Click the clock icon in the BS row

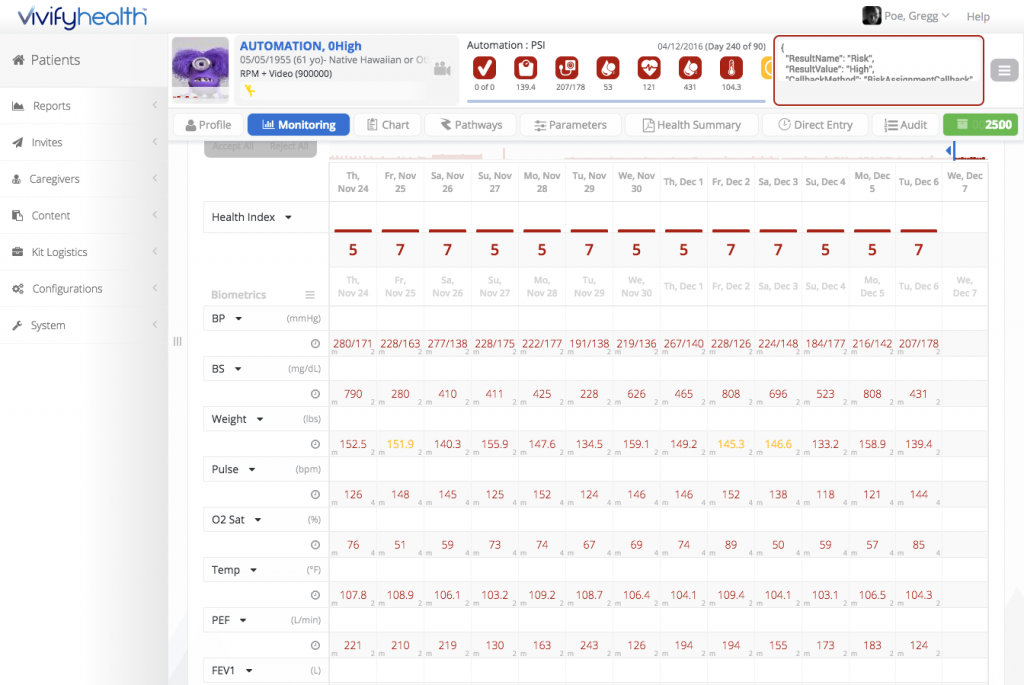pos(315,394)
